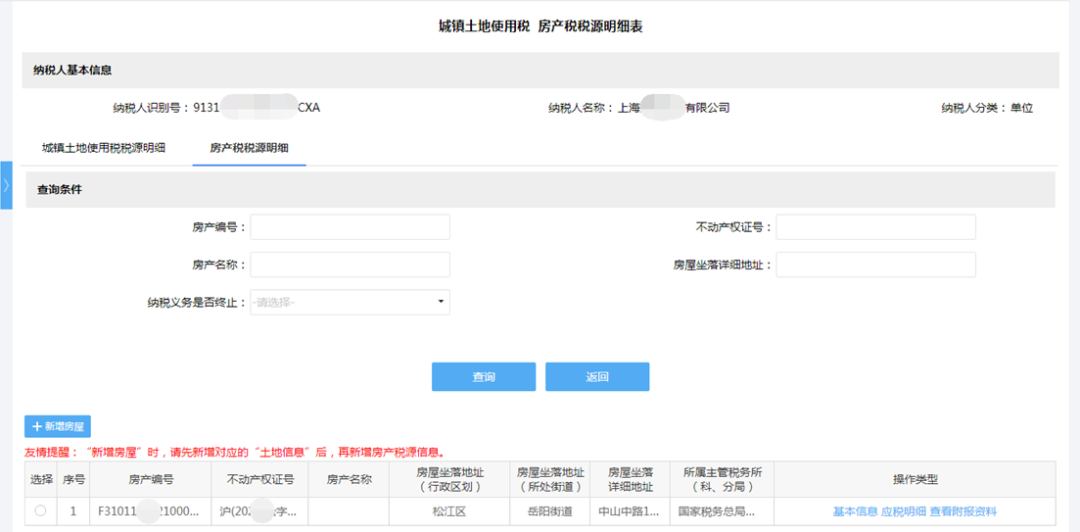Open the 应税明细 link
The width and height of the screenshot is (1080, 532).
(x=903, y=511)
